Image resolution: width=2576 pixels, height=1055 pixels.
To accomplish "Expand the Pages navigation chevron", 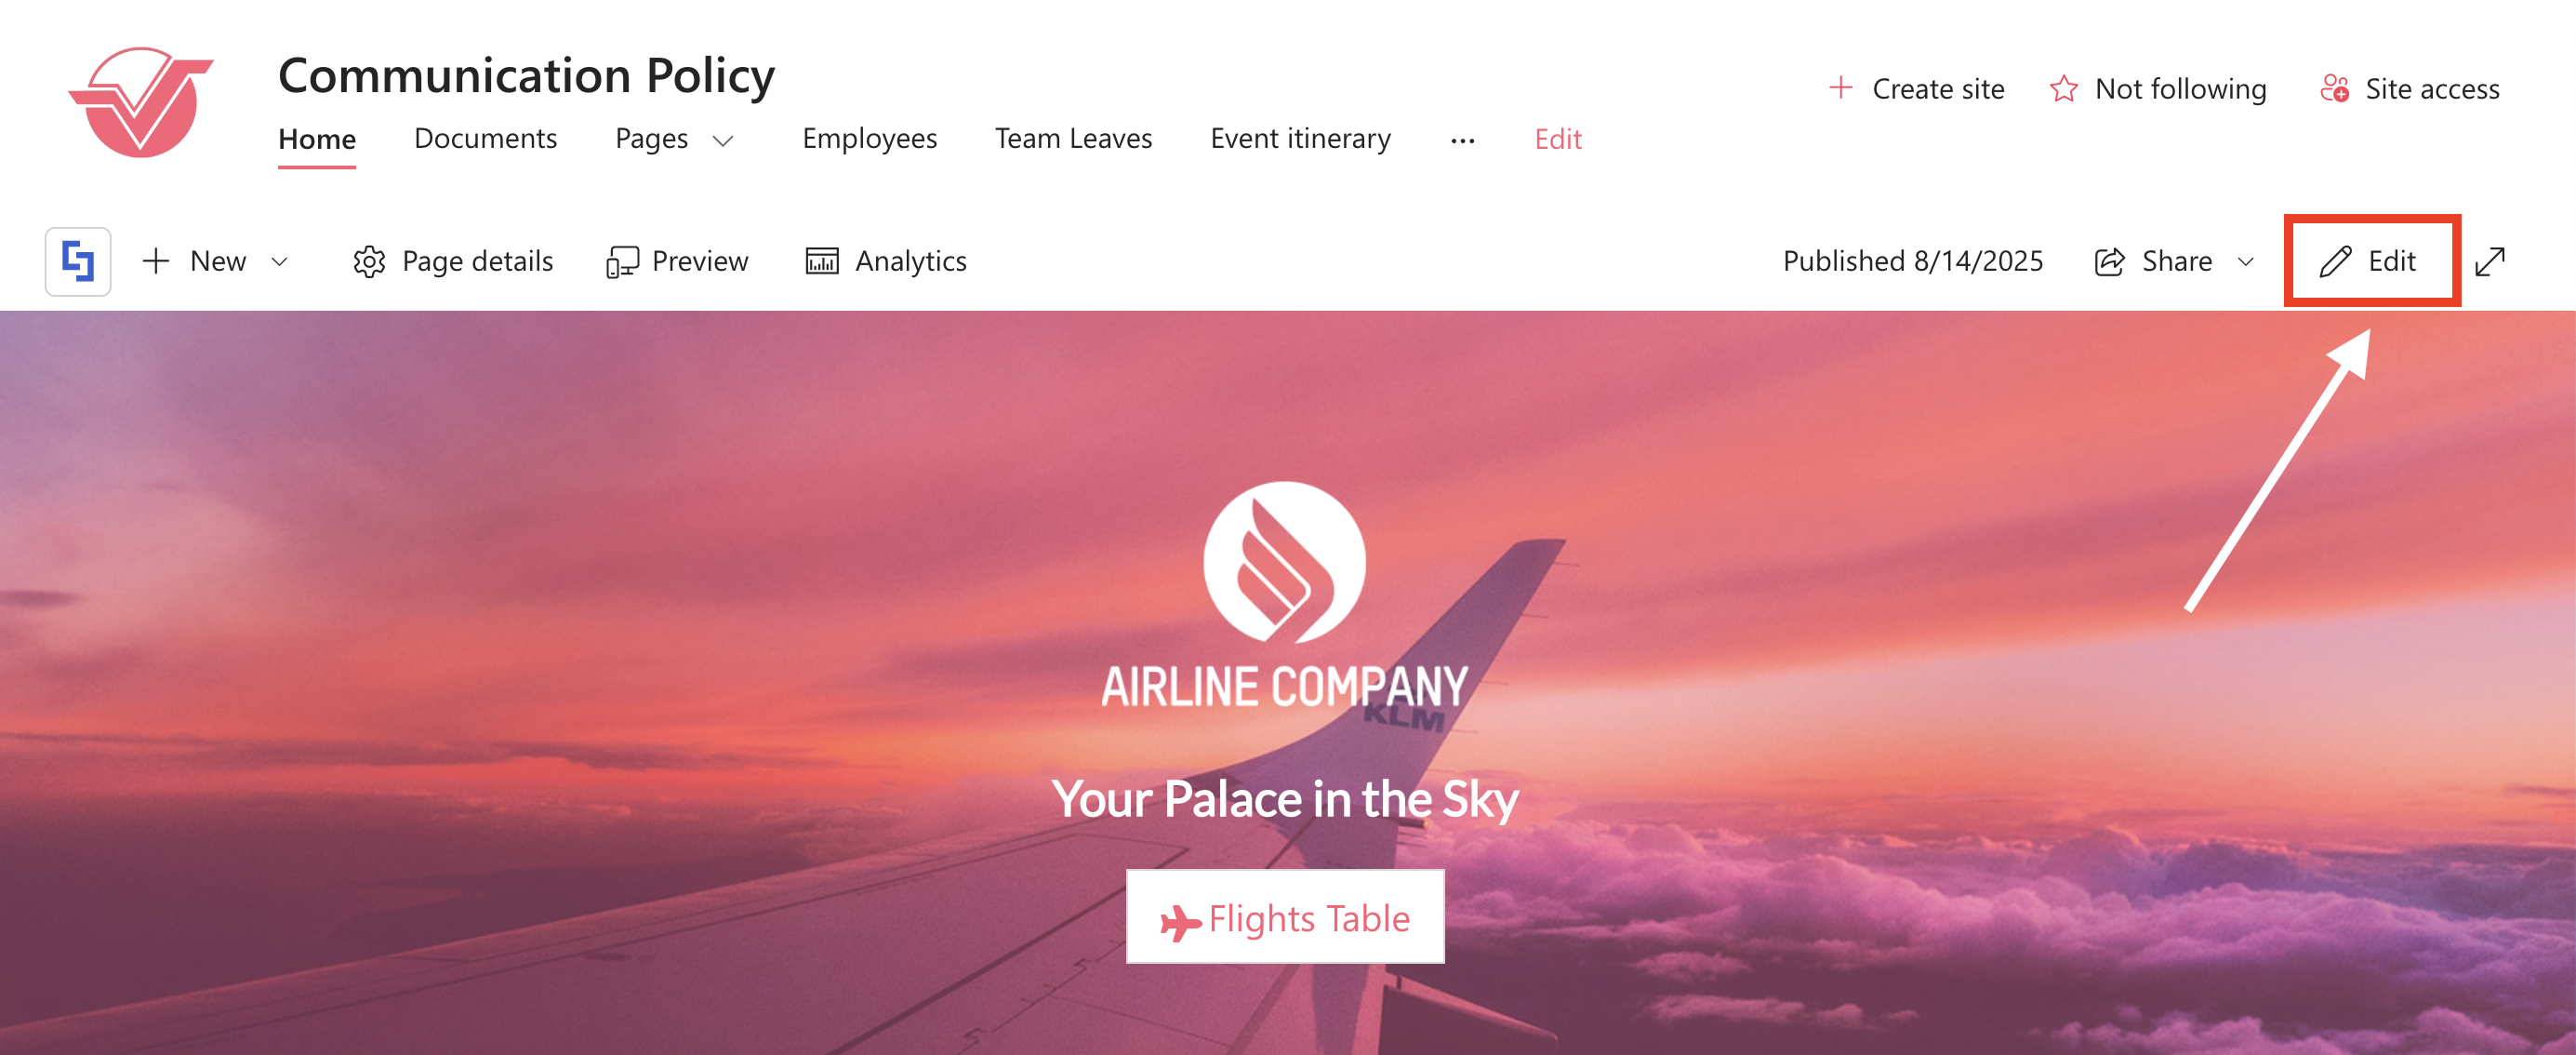I will click(723, 140).
